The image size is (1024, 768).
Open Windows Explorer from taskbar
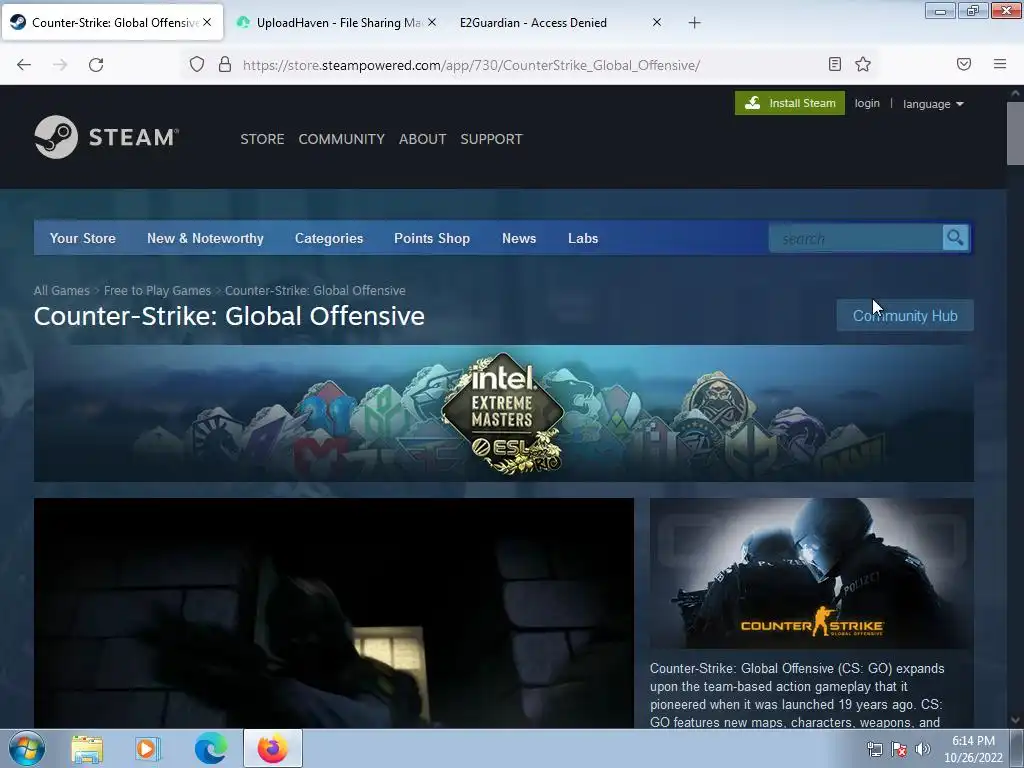tap(87, 749)
